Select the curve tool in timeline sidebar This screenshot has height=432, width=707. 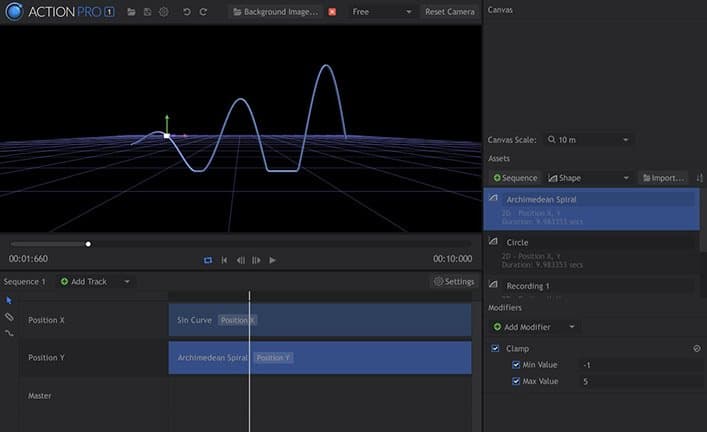pyautogui.click(x=9, y=332)
